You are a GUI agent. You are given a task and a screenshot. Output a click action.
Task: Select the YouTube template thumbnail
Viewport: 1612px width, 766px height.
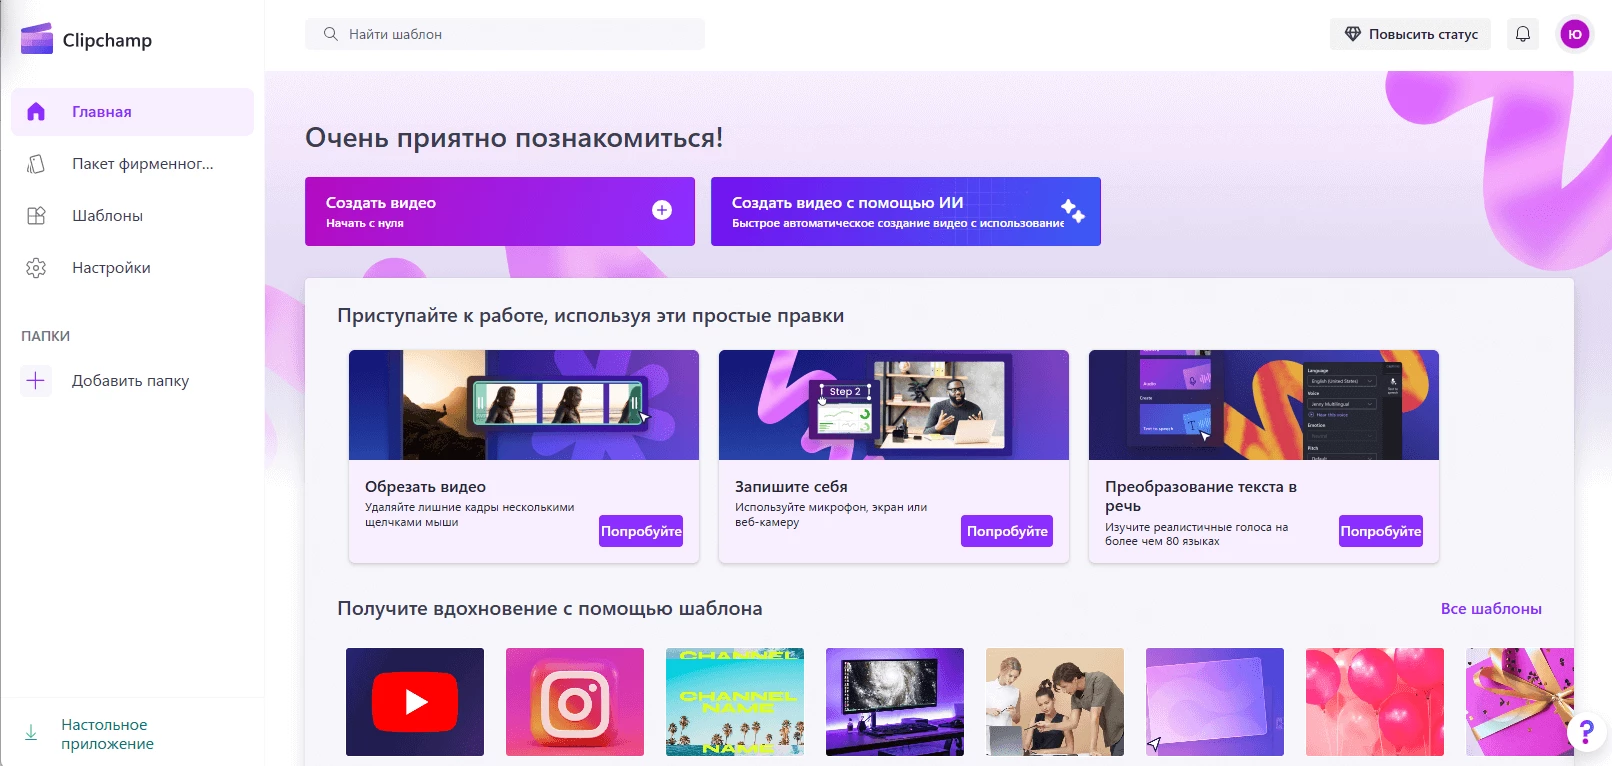pyautogui.click(x=415, y=702)
